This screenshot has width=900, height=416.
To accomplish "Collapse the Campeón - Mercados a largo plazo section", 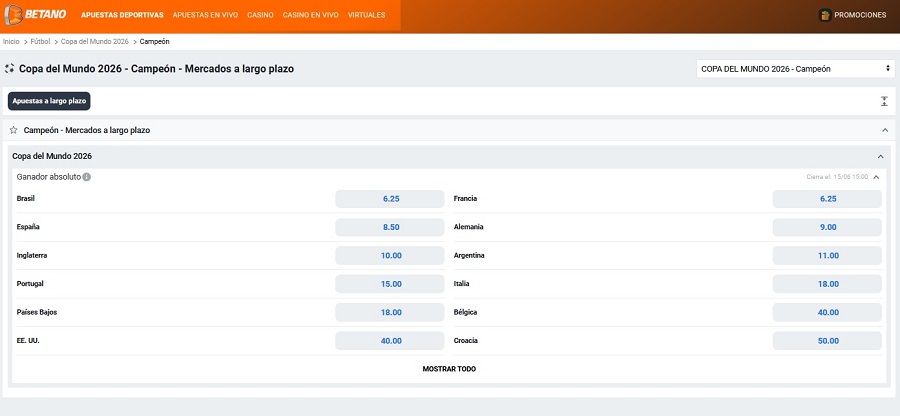I will [885, 130].
